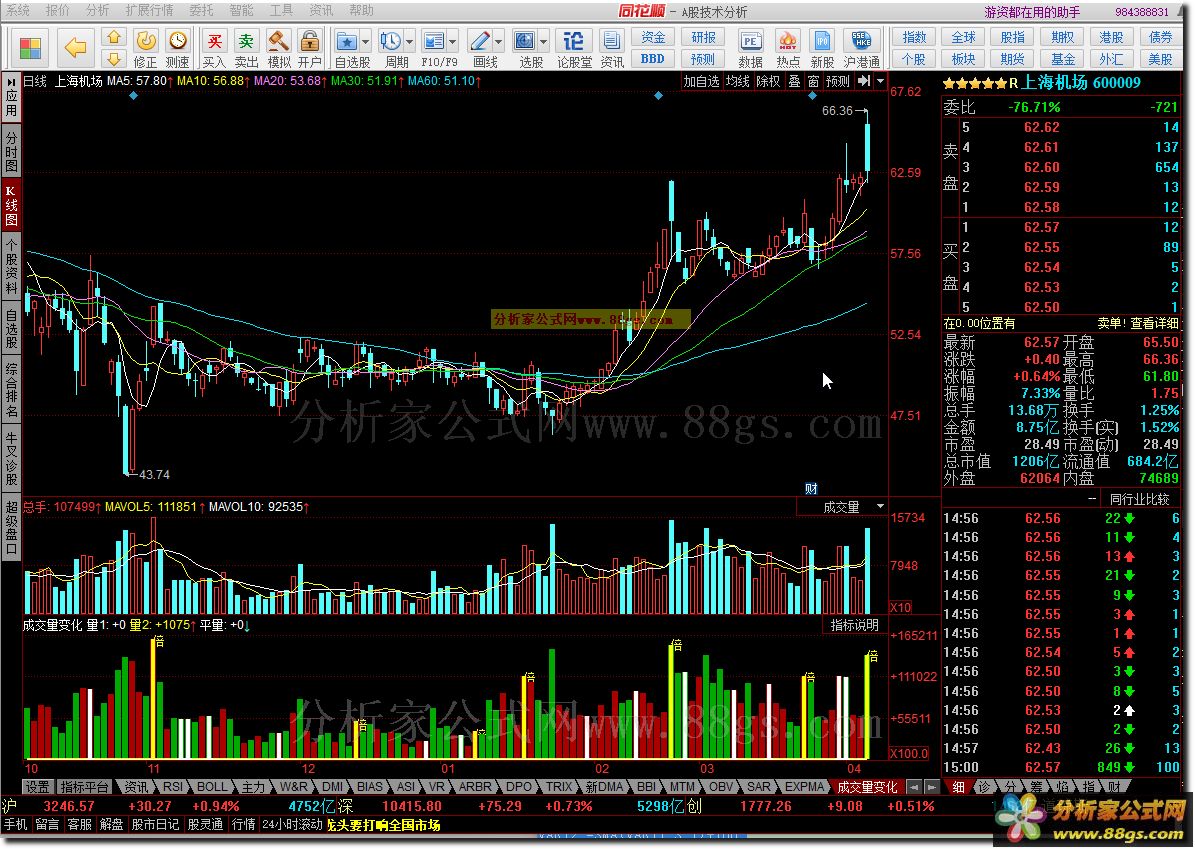Open the 沪港通 SSE-HKE icon

(x=861, y=48)
